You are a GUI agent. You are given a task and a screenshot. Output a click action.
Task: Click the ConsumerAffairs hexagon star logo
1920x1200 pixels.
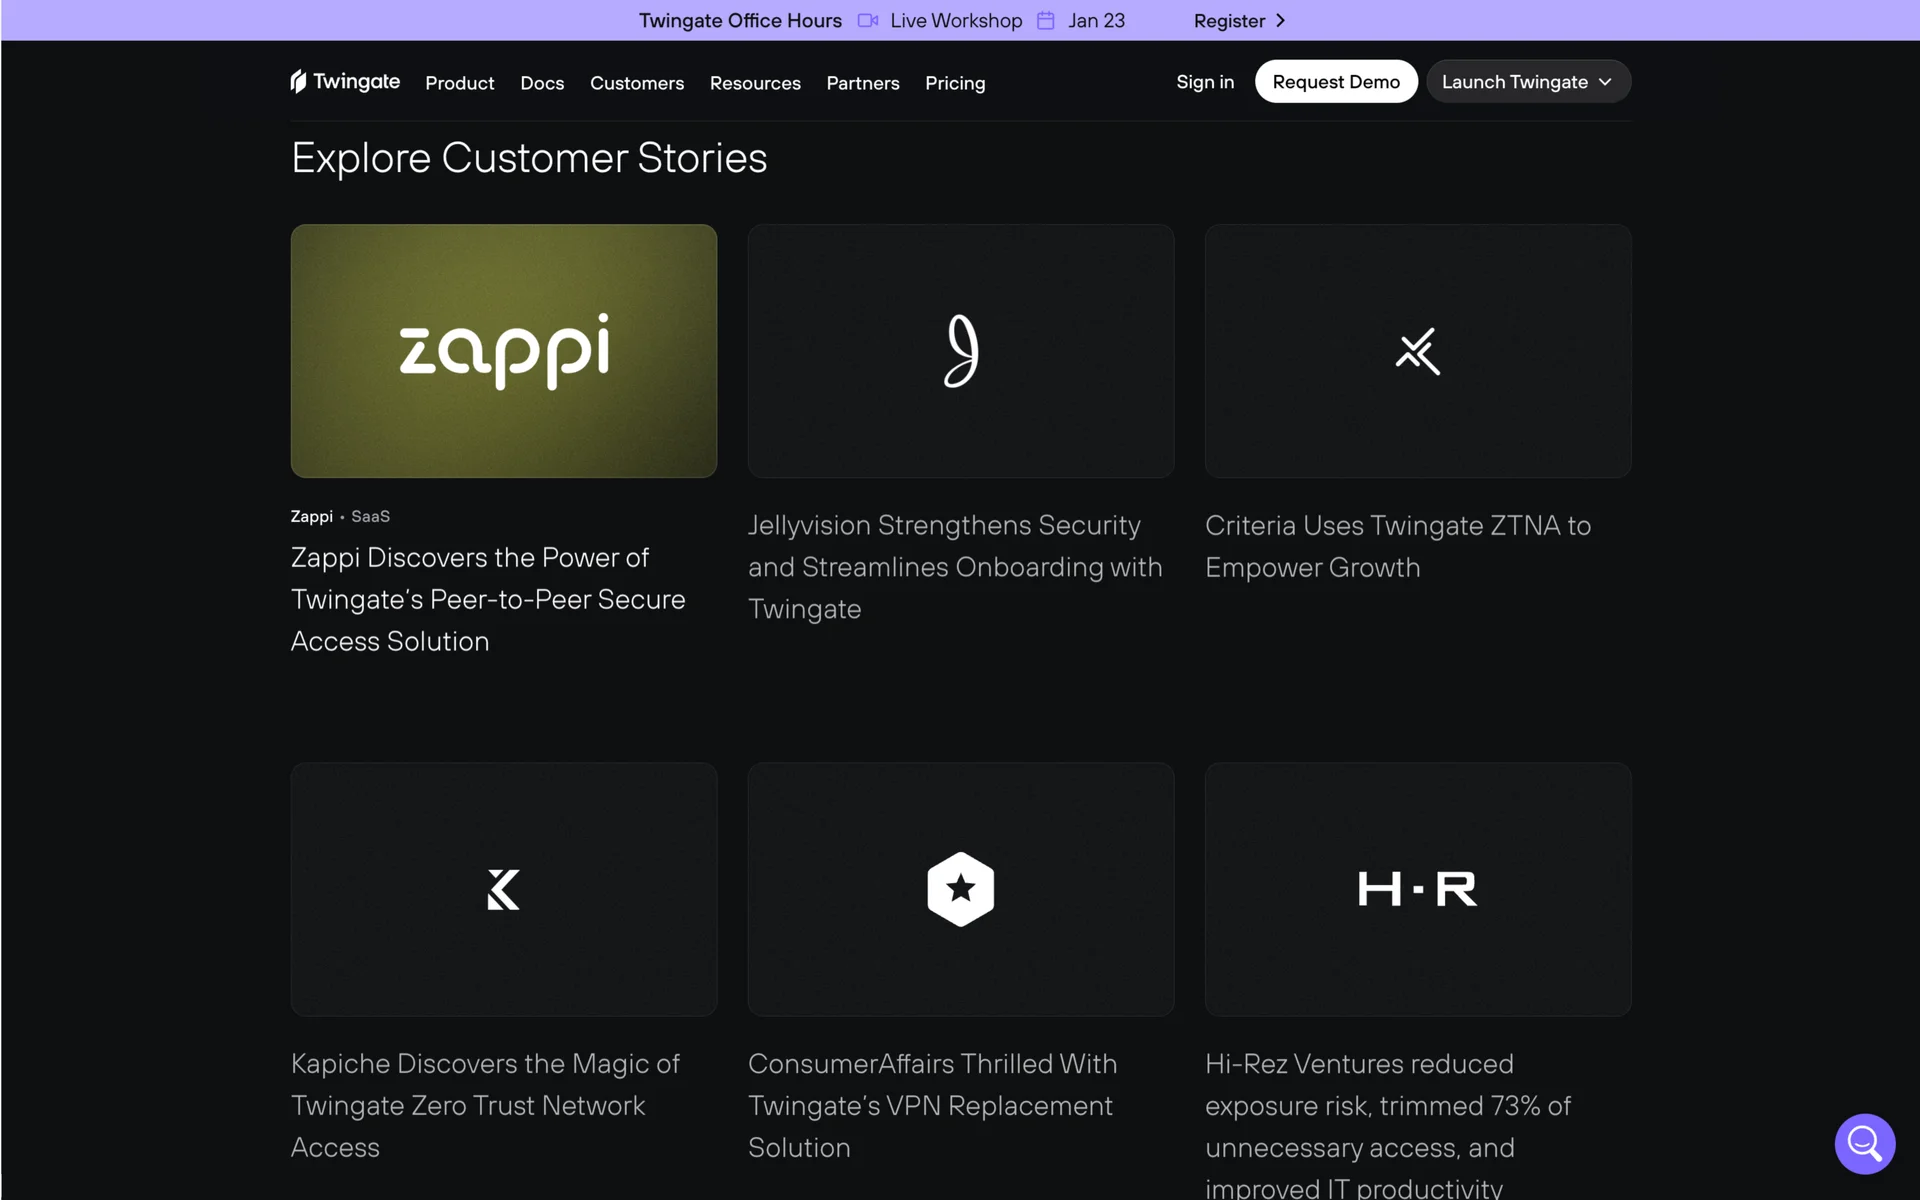click(x=960, y=889)
